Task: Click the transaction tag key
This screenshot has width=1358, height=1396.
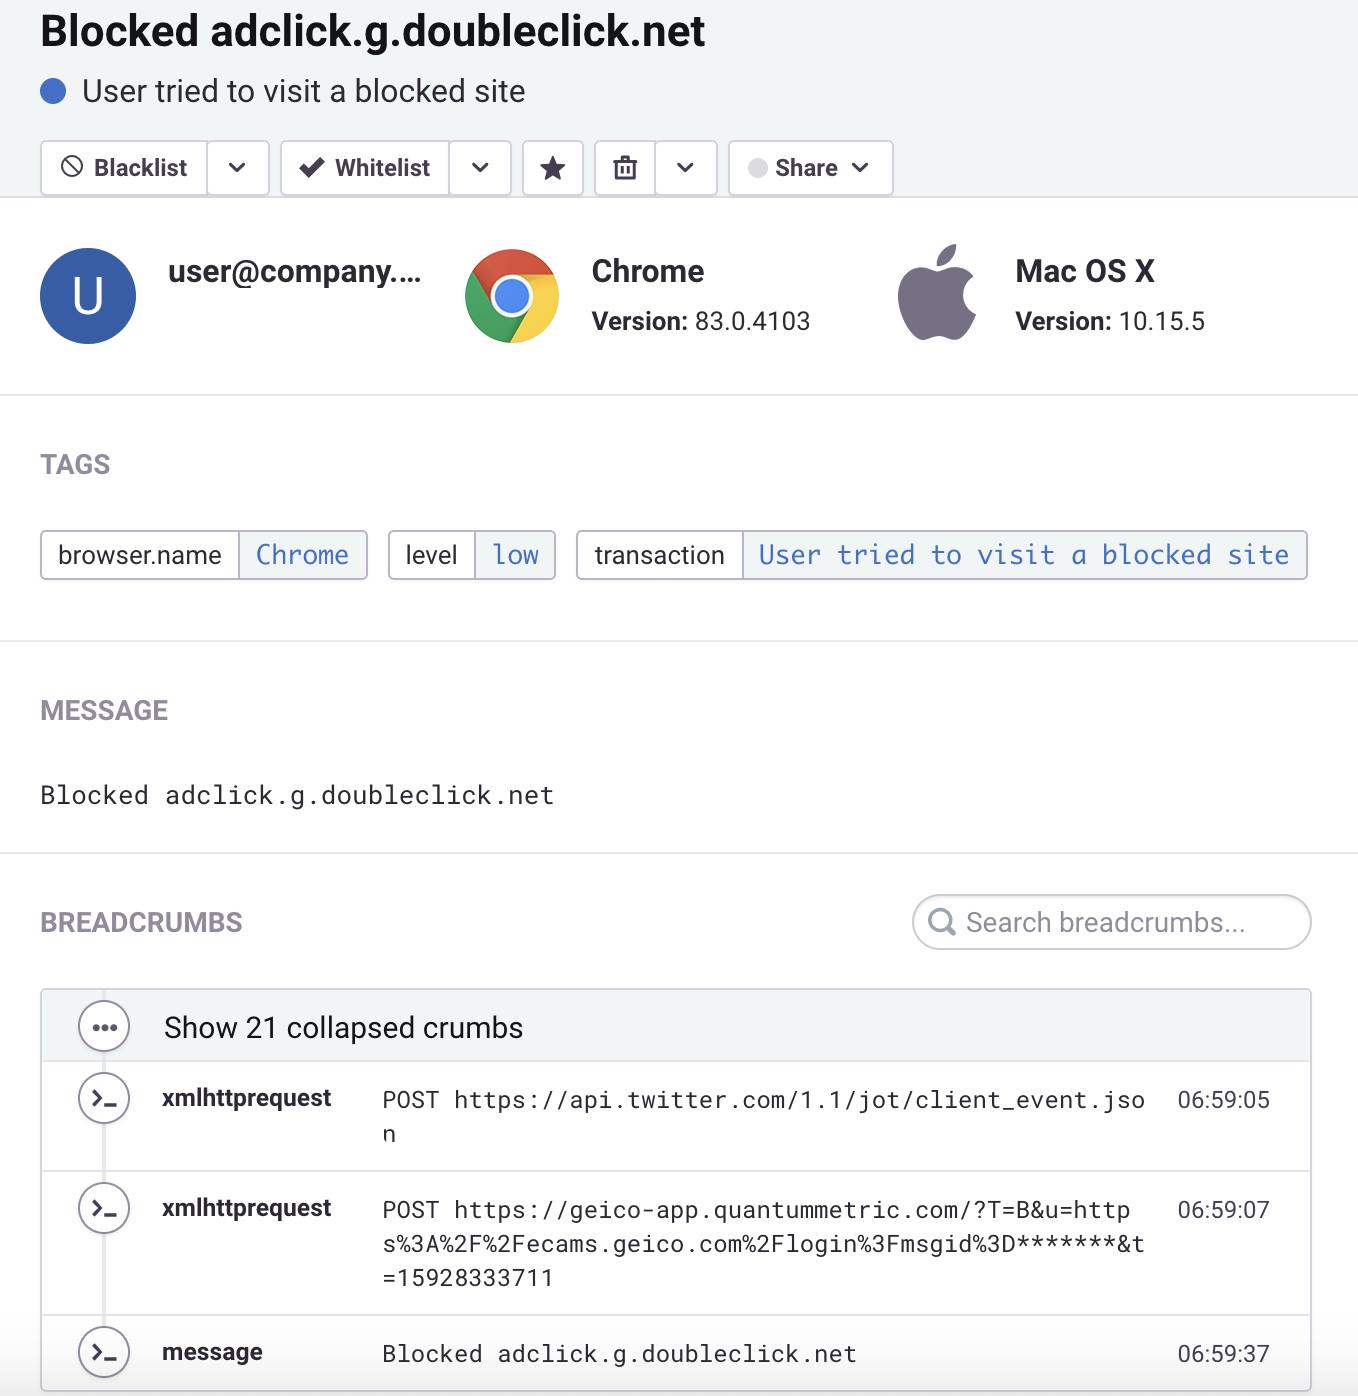Action: (x=660, y=555)
